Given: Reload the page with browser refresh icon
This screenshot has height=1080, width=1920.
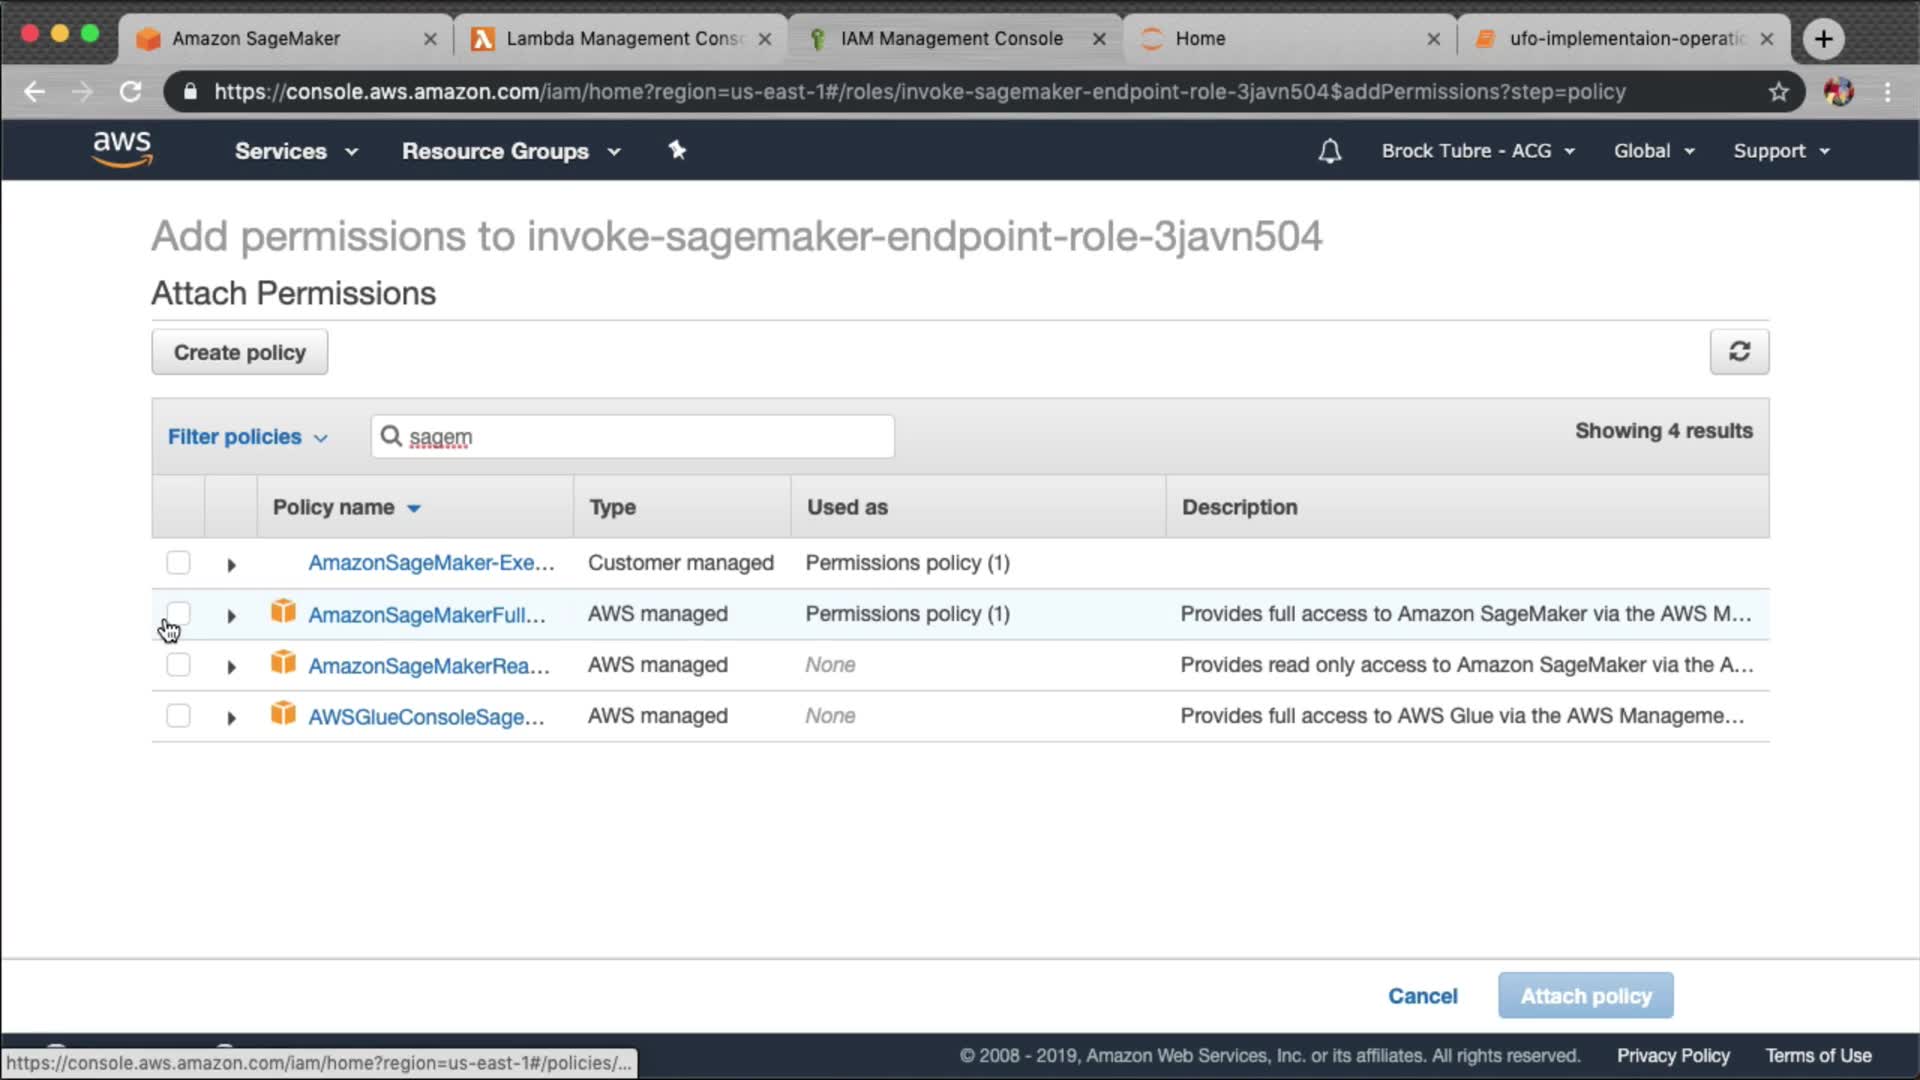Looking at the screenshot, I should coord(131,92).
